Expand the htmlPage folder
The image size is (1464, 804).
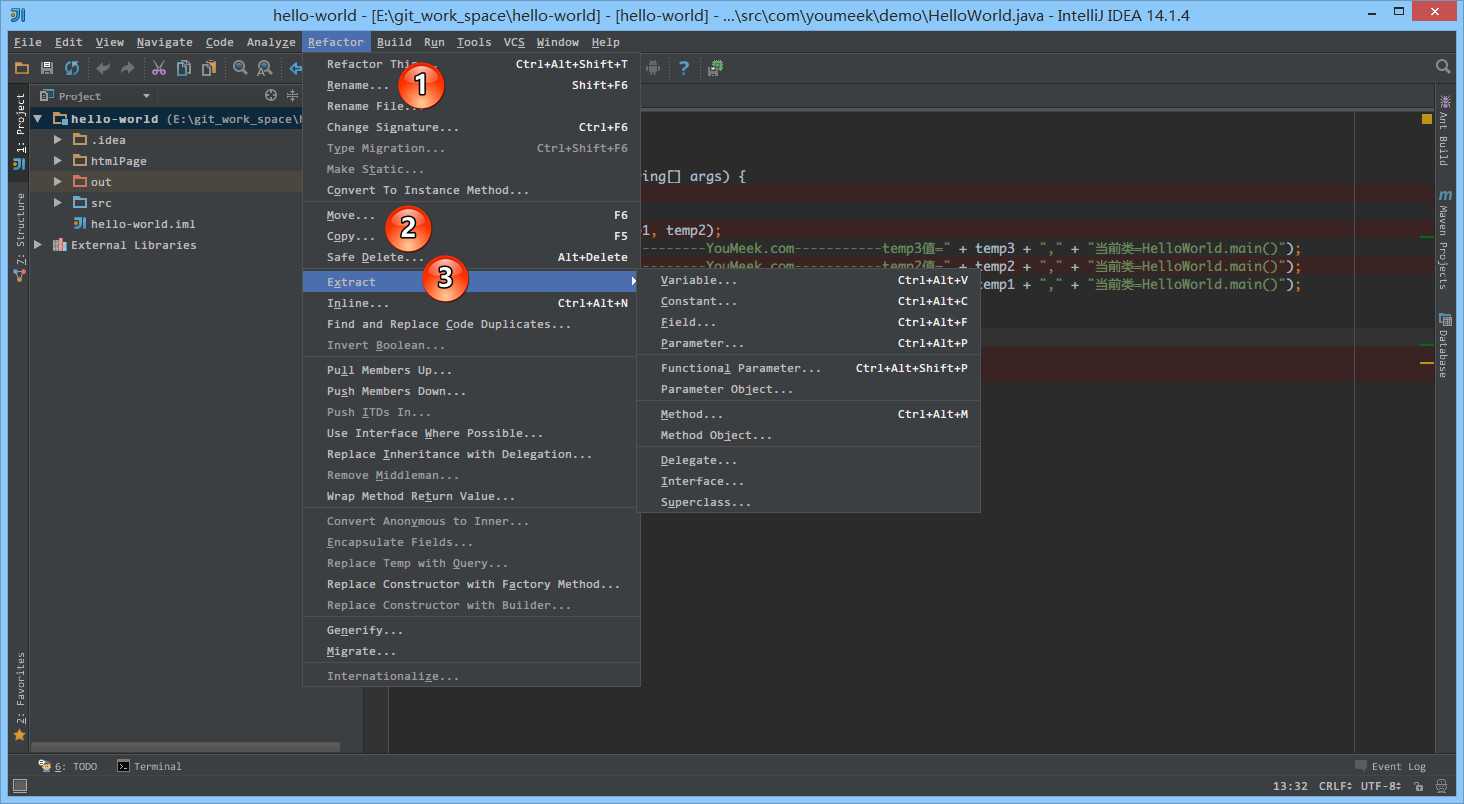pyautogui.click(x=58, y=161)
